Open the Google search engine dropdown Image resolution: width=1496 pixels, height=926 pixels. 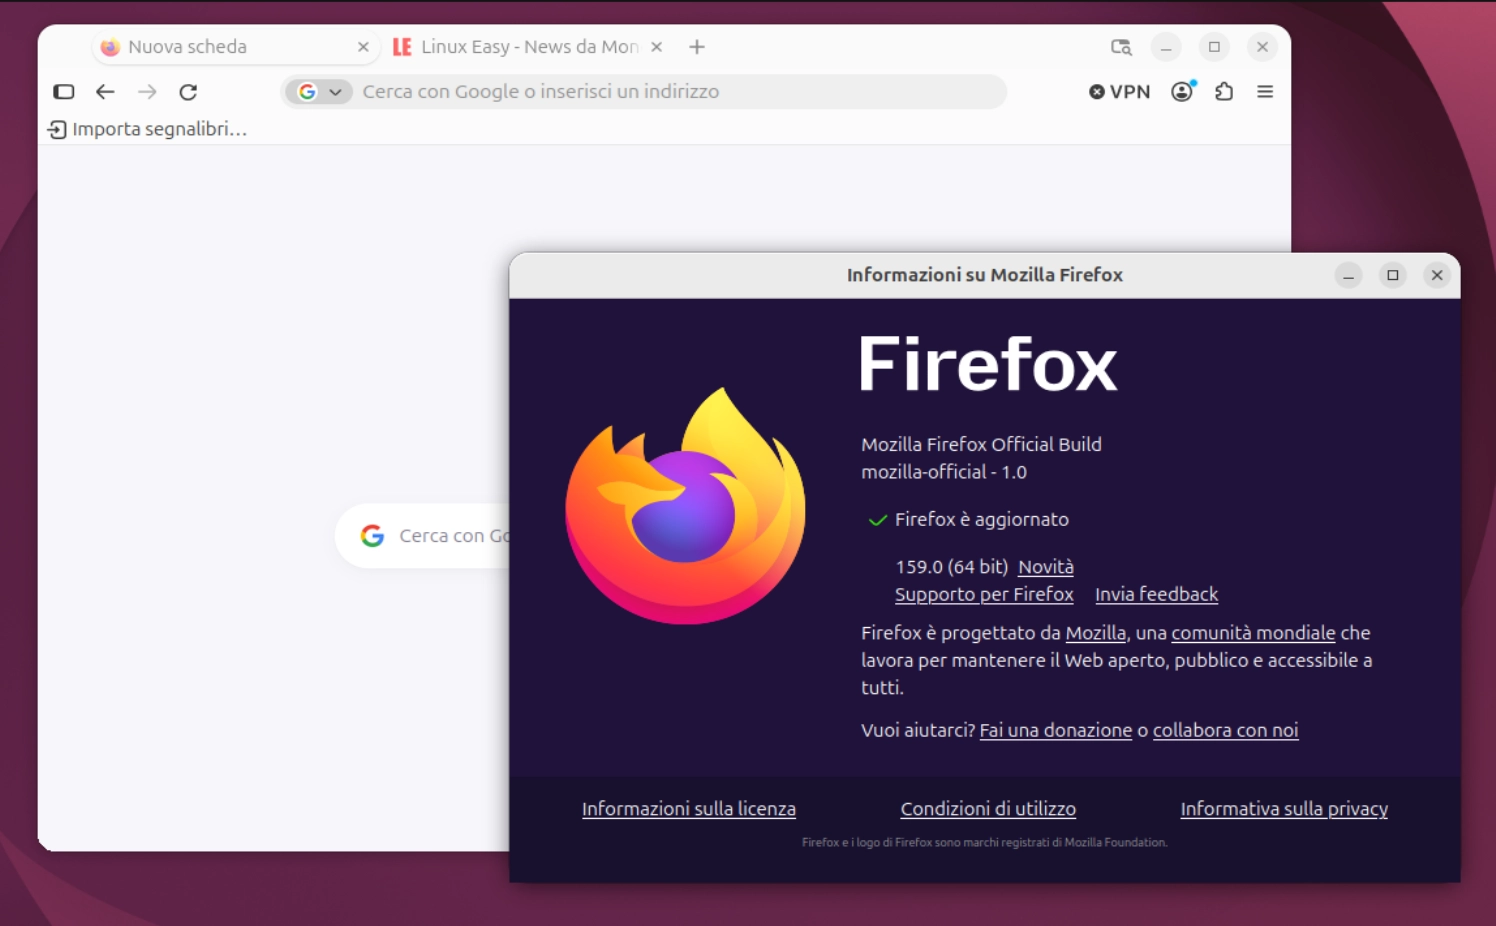coord(319,92)
